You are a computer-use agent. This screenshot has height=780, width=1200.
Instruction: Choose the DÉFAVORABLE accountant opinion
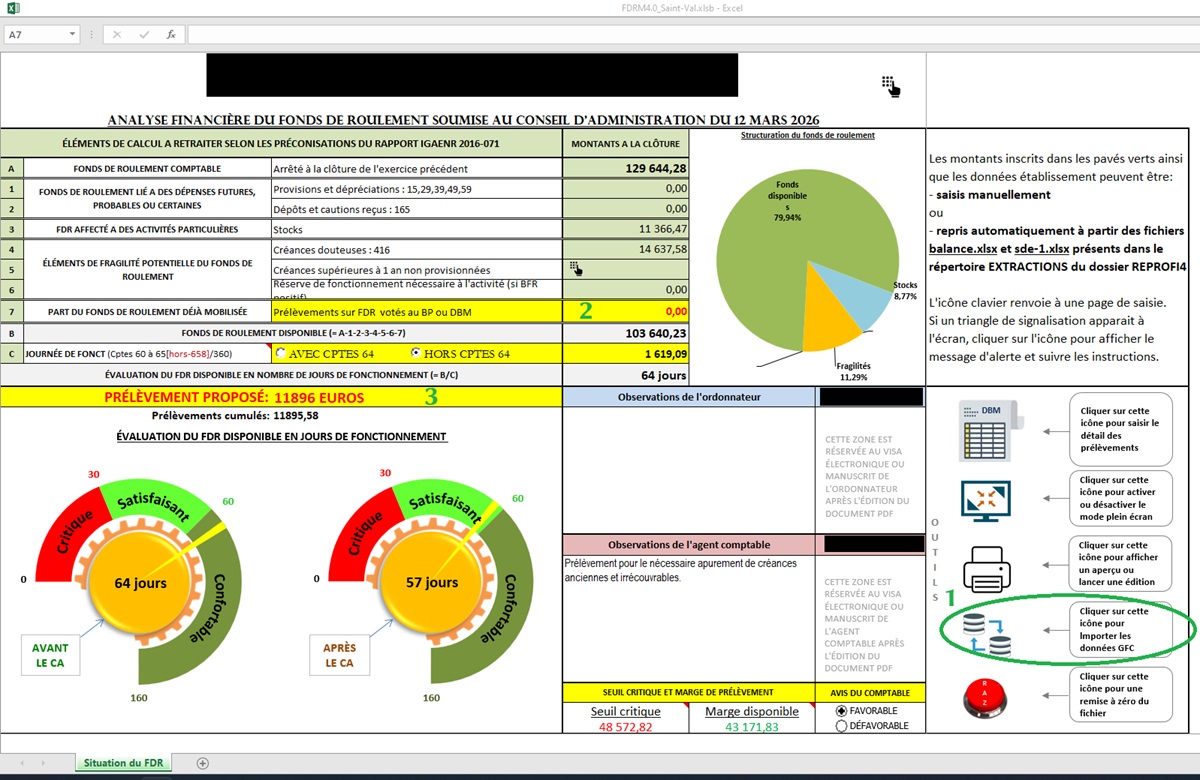click(x=841, y=726)
